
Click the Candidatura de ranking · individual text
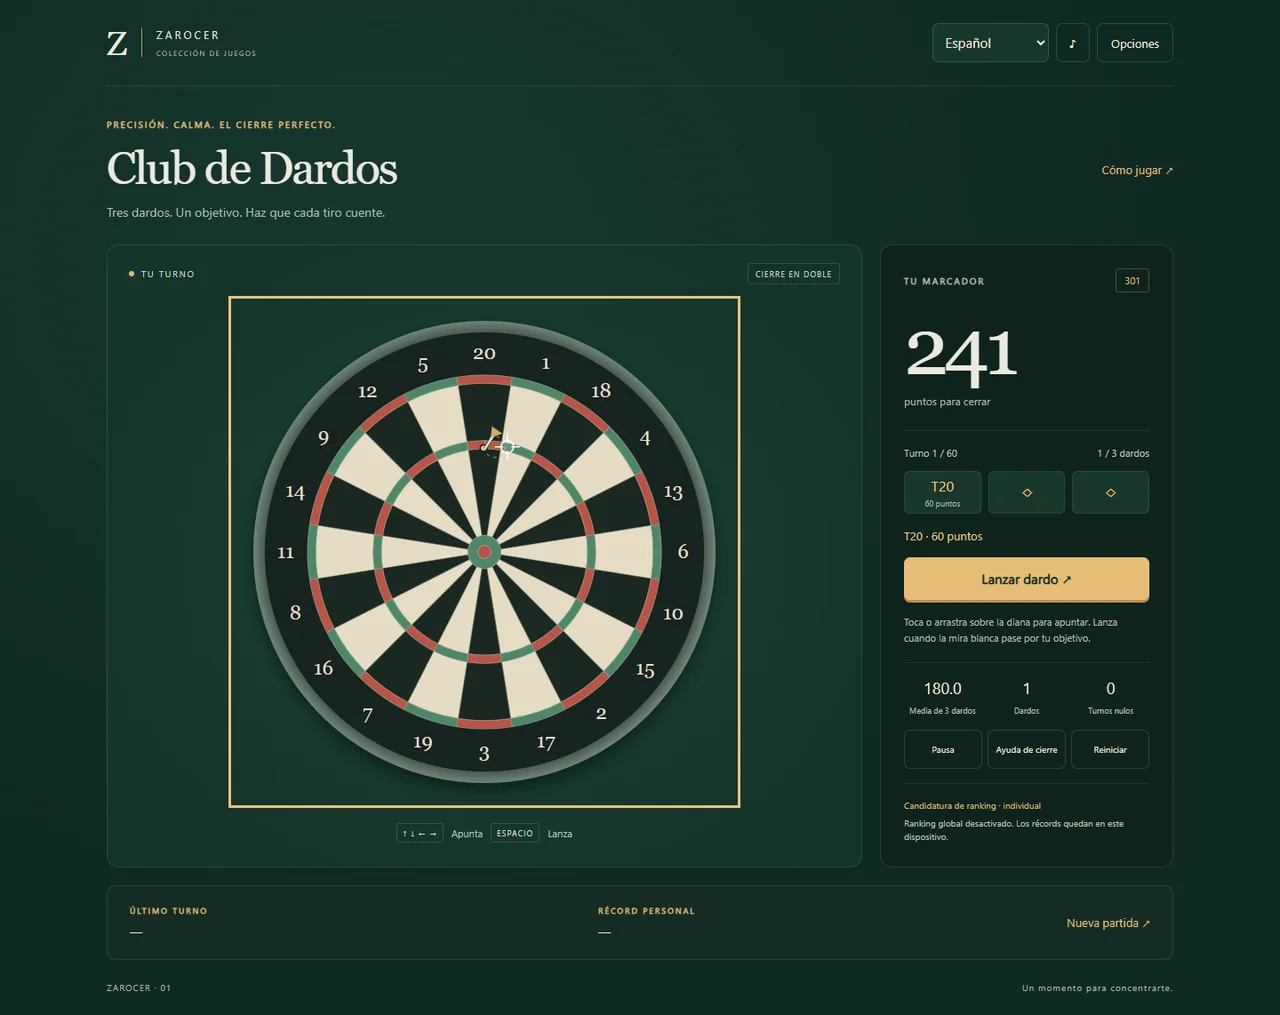(972, 805)
